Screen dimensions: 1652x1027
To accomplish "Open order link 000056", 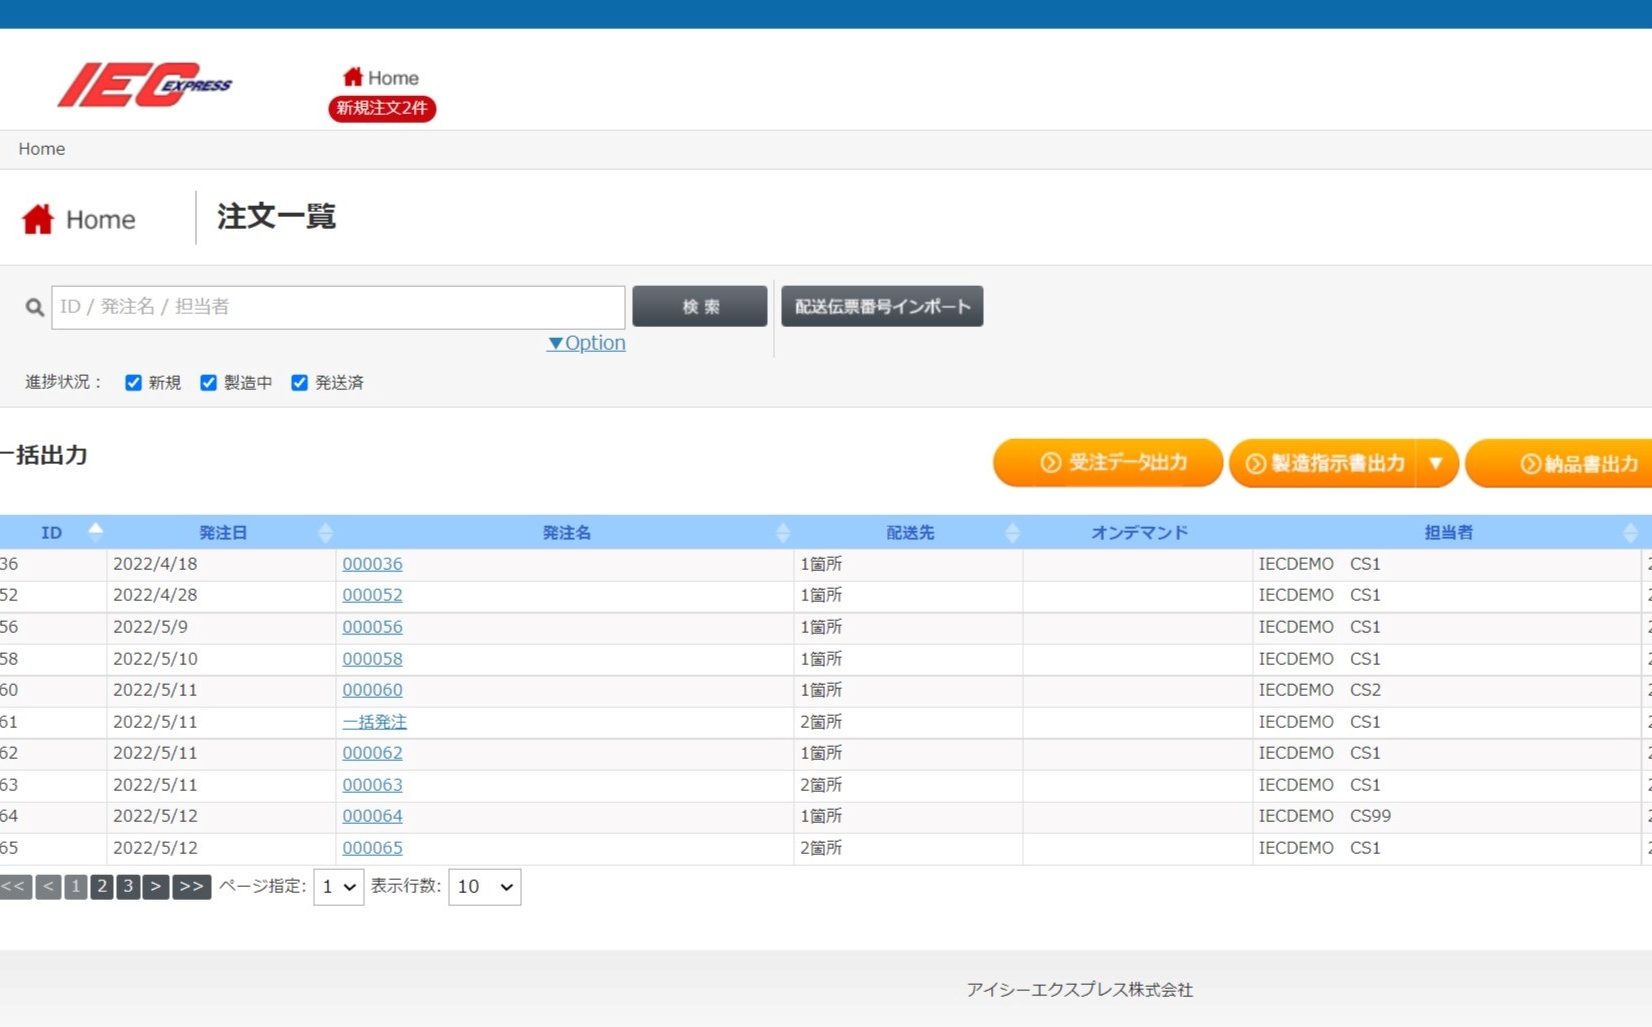I will point(372,627).
